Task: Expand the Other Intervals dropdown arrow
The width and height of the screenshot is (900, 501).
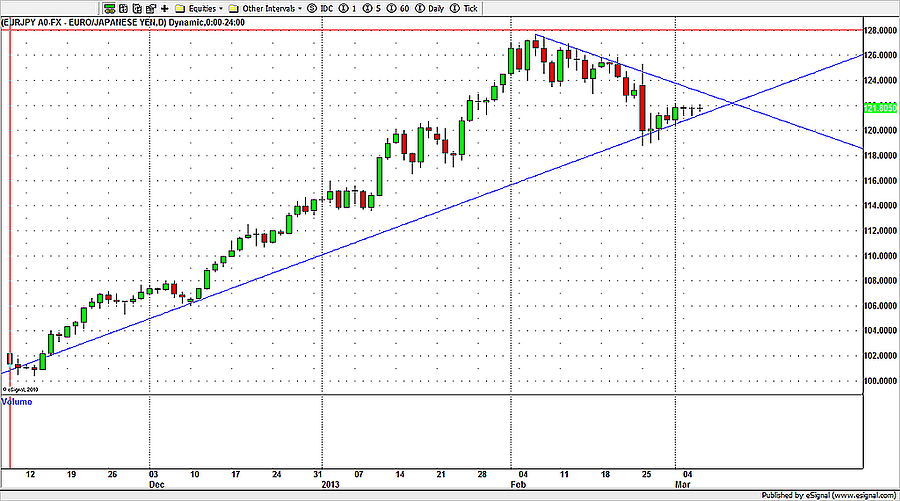Action: click(299, 8)
